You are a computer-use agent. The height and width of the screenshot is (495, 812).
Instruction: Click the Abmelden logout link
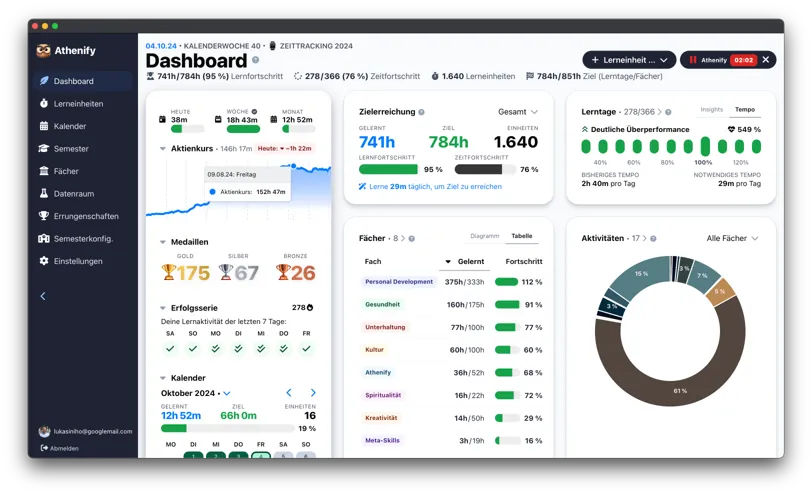(x=60, y=448)
